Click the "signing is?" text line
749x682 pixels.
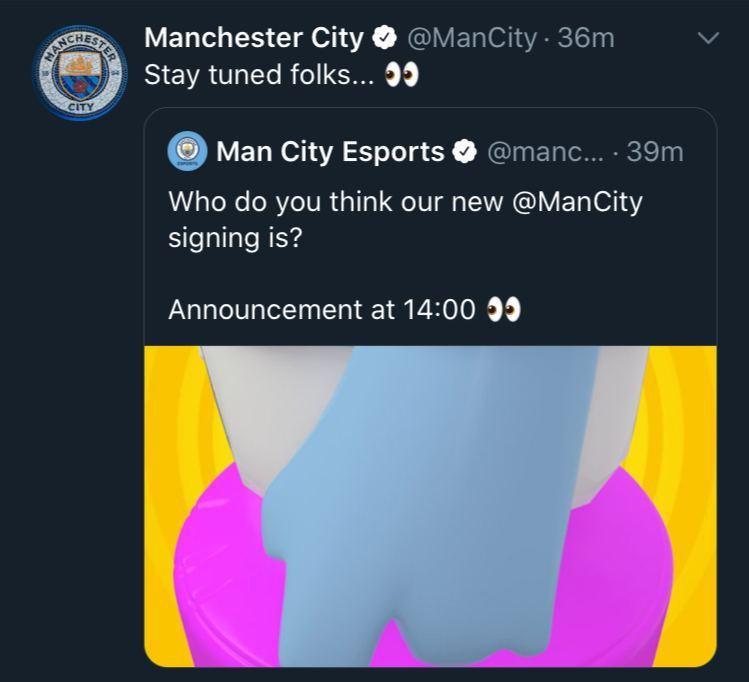coord(235,238)
